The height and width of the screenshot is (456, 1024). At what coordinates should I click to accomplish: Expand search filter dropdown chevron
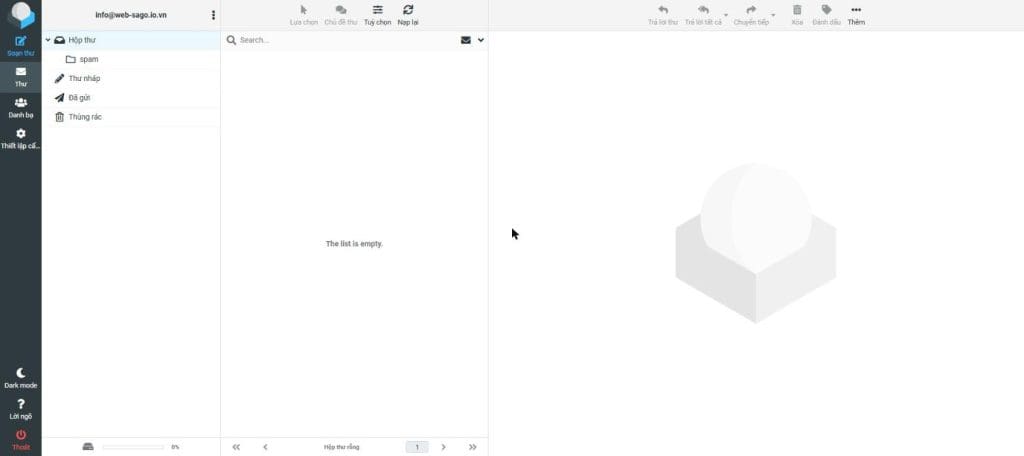(x=481, y=41)
